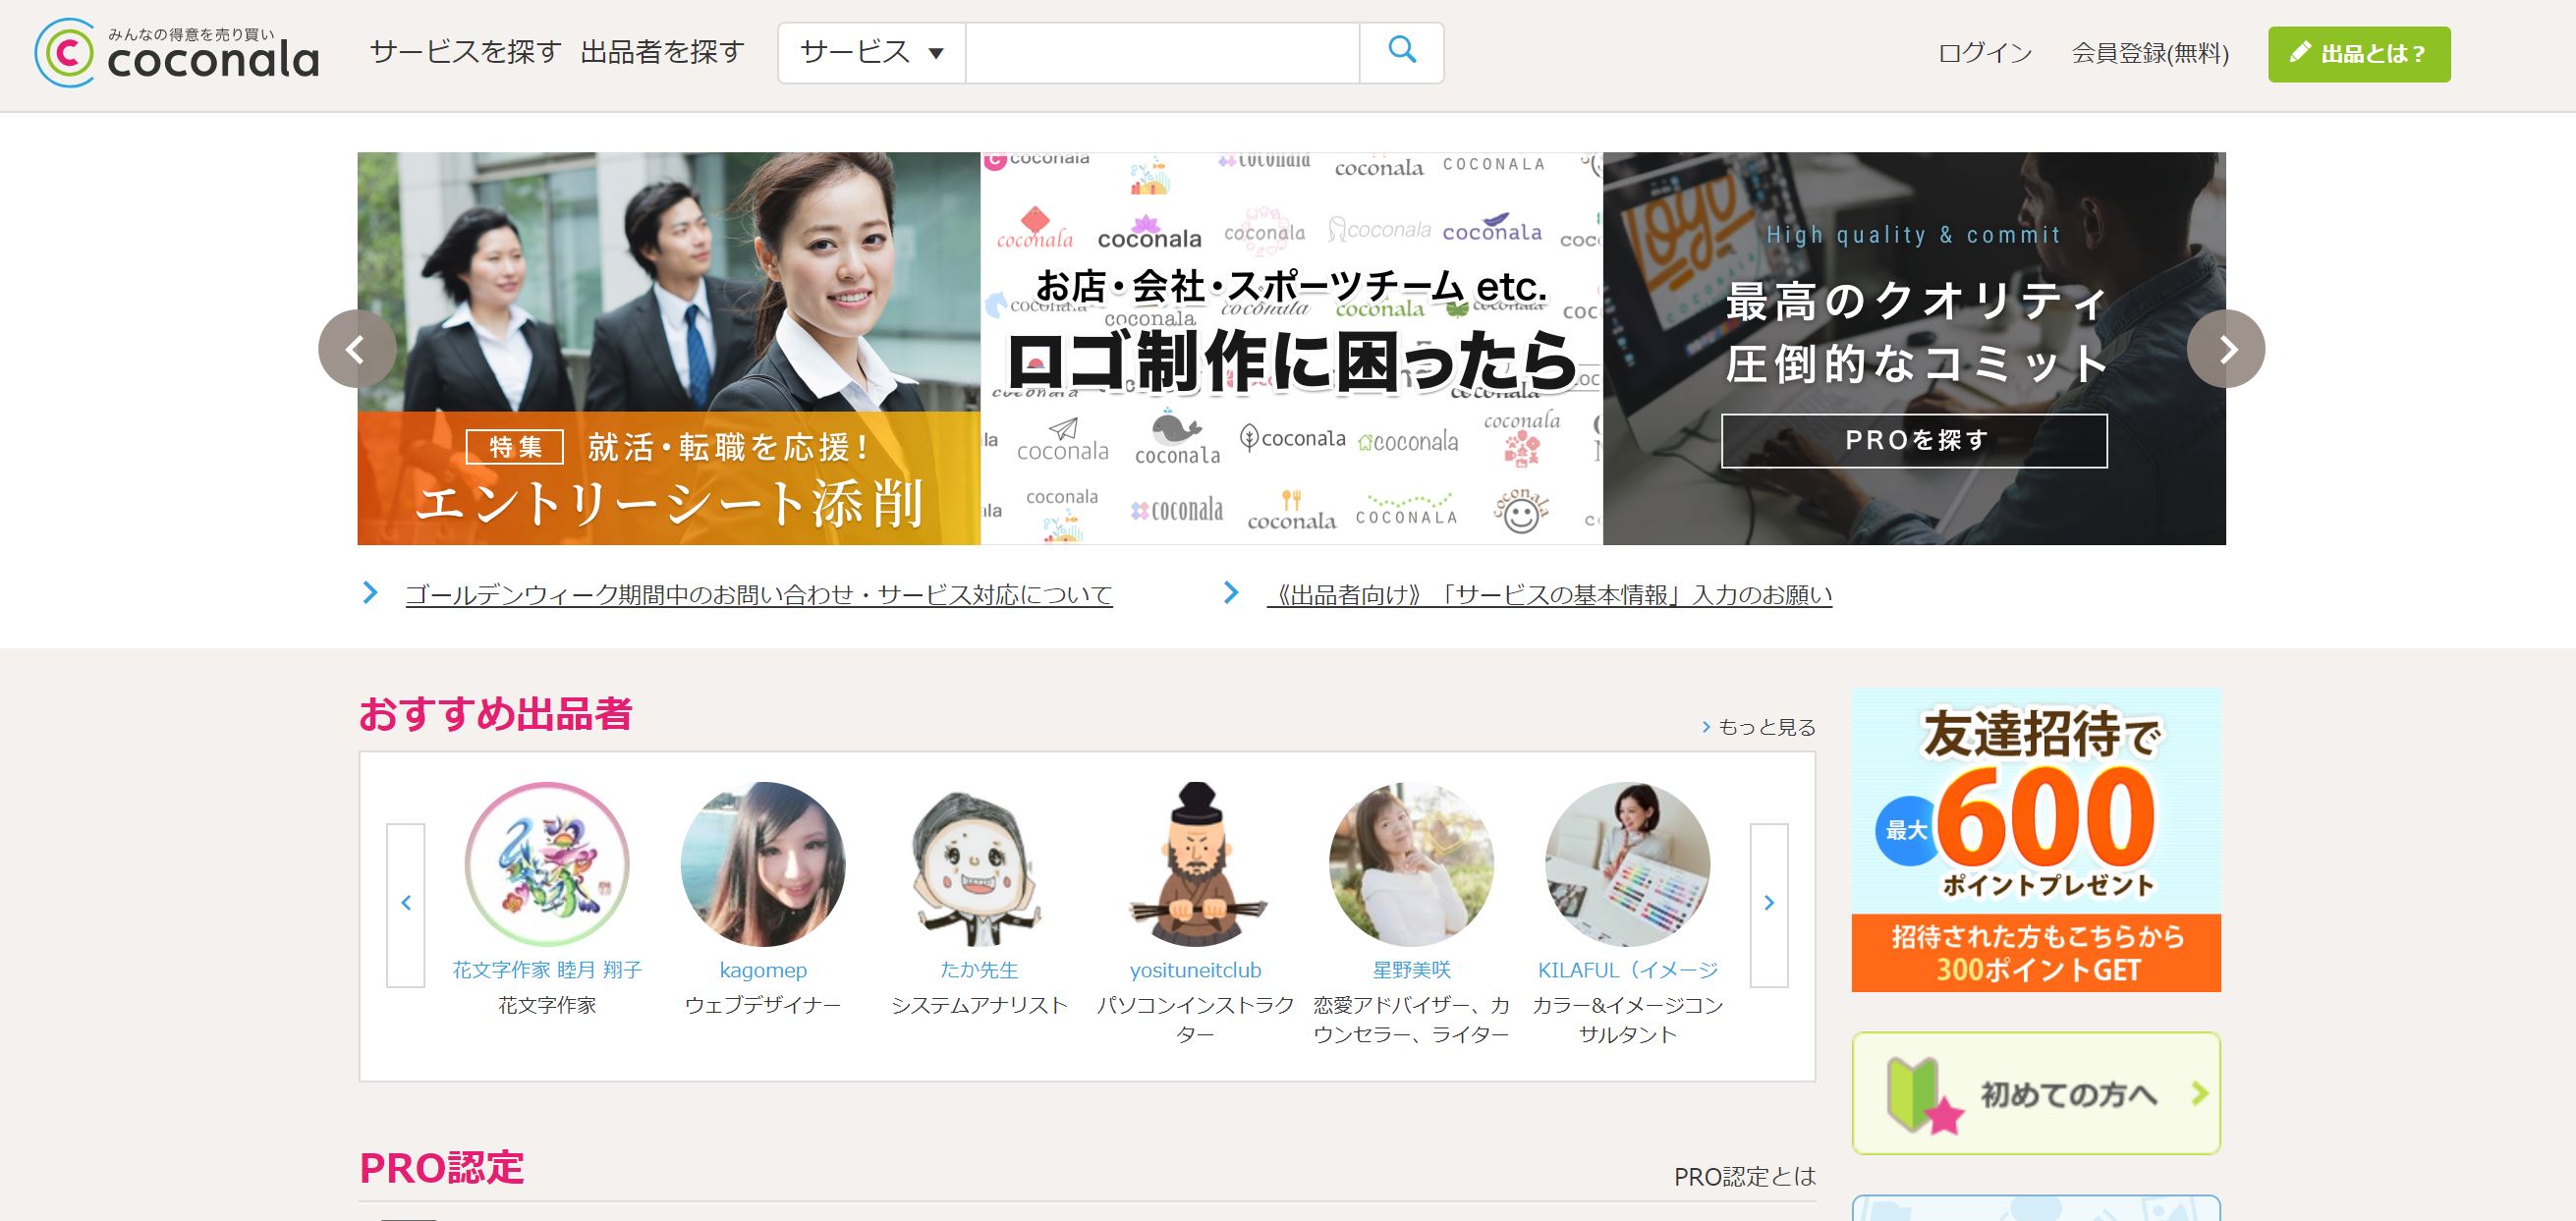Click the PRO認定とは link

pos(1745,1177)
